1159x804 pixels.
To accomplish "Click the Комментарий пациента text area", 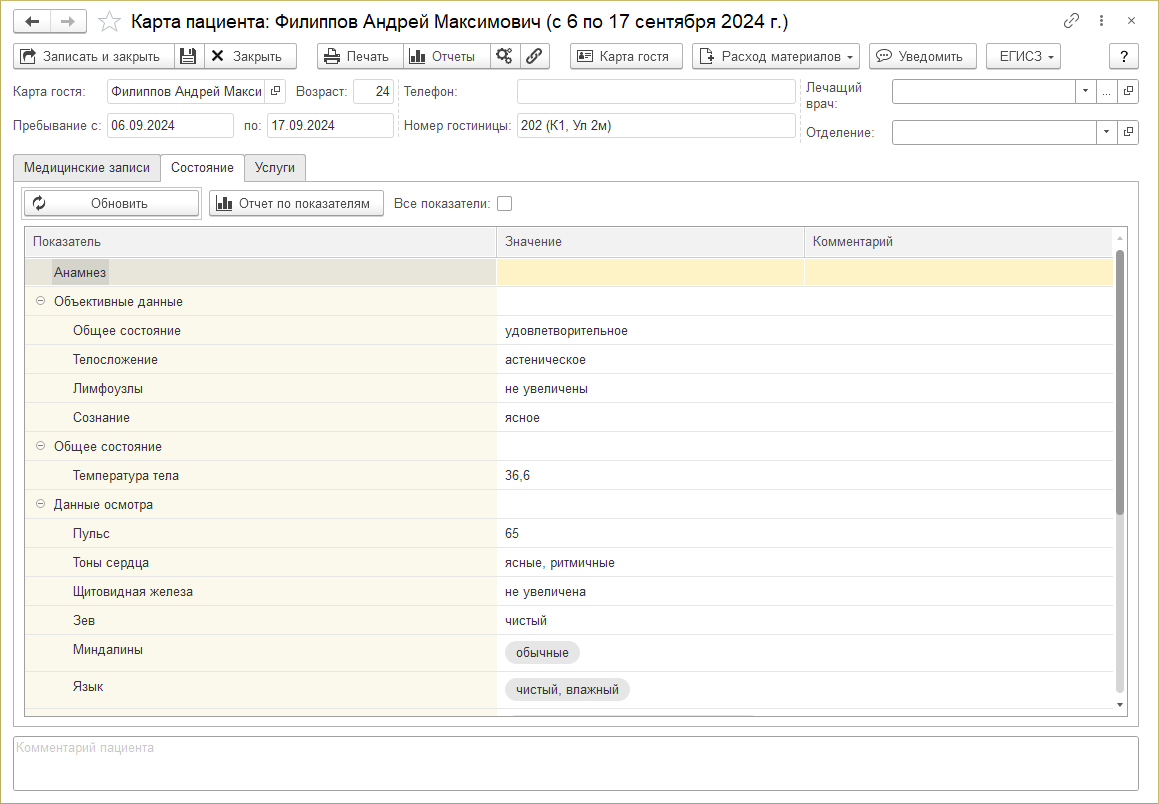I will pyautogui.click(x=576, y=763).
